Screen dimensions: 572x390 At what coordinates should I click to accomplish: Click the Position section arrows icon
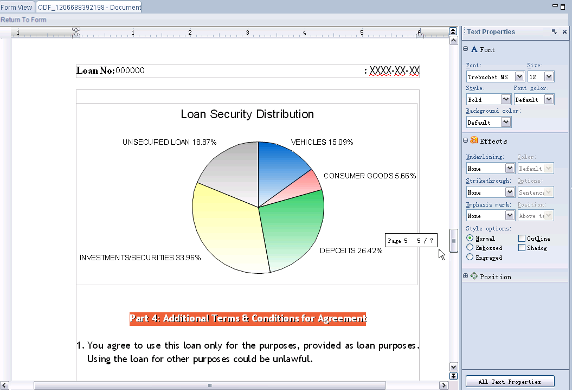(474, 276)
